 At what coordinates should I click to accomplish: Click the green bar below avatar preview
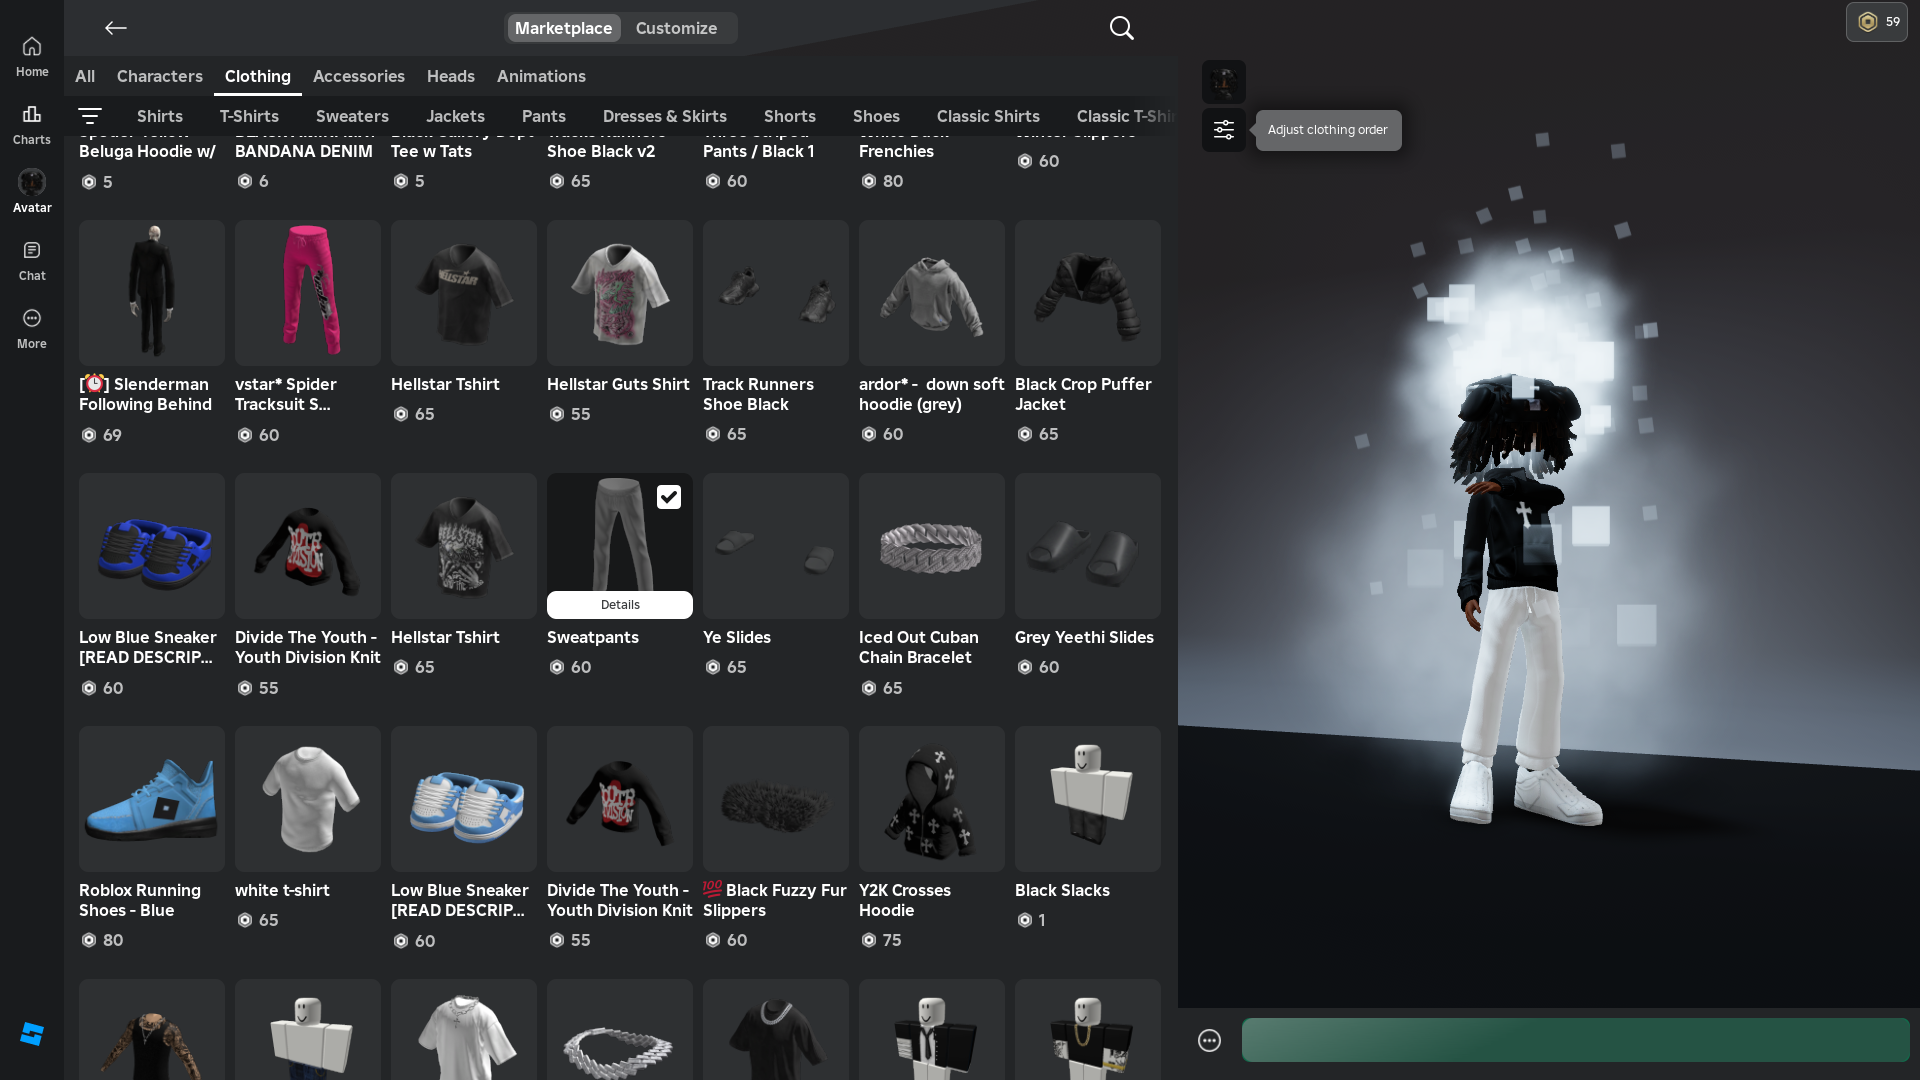click(x=1575, y=1040)
